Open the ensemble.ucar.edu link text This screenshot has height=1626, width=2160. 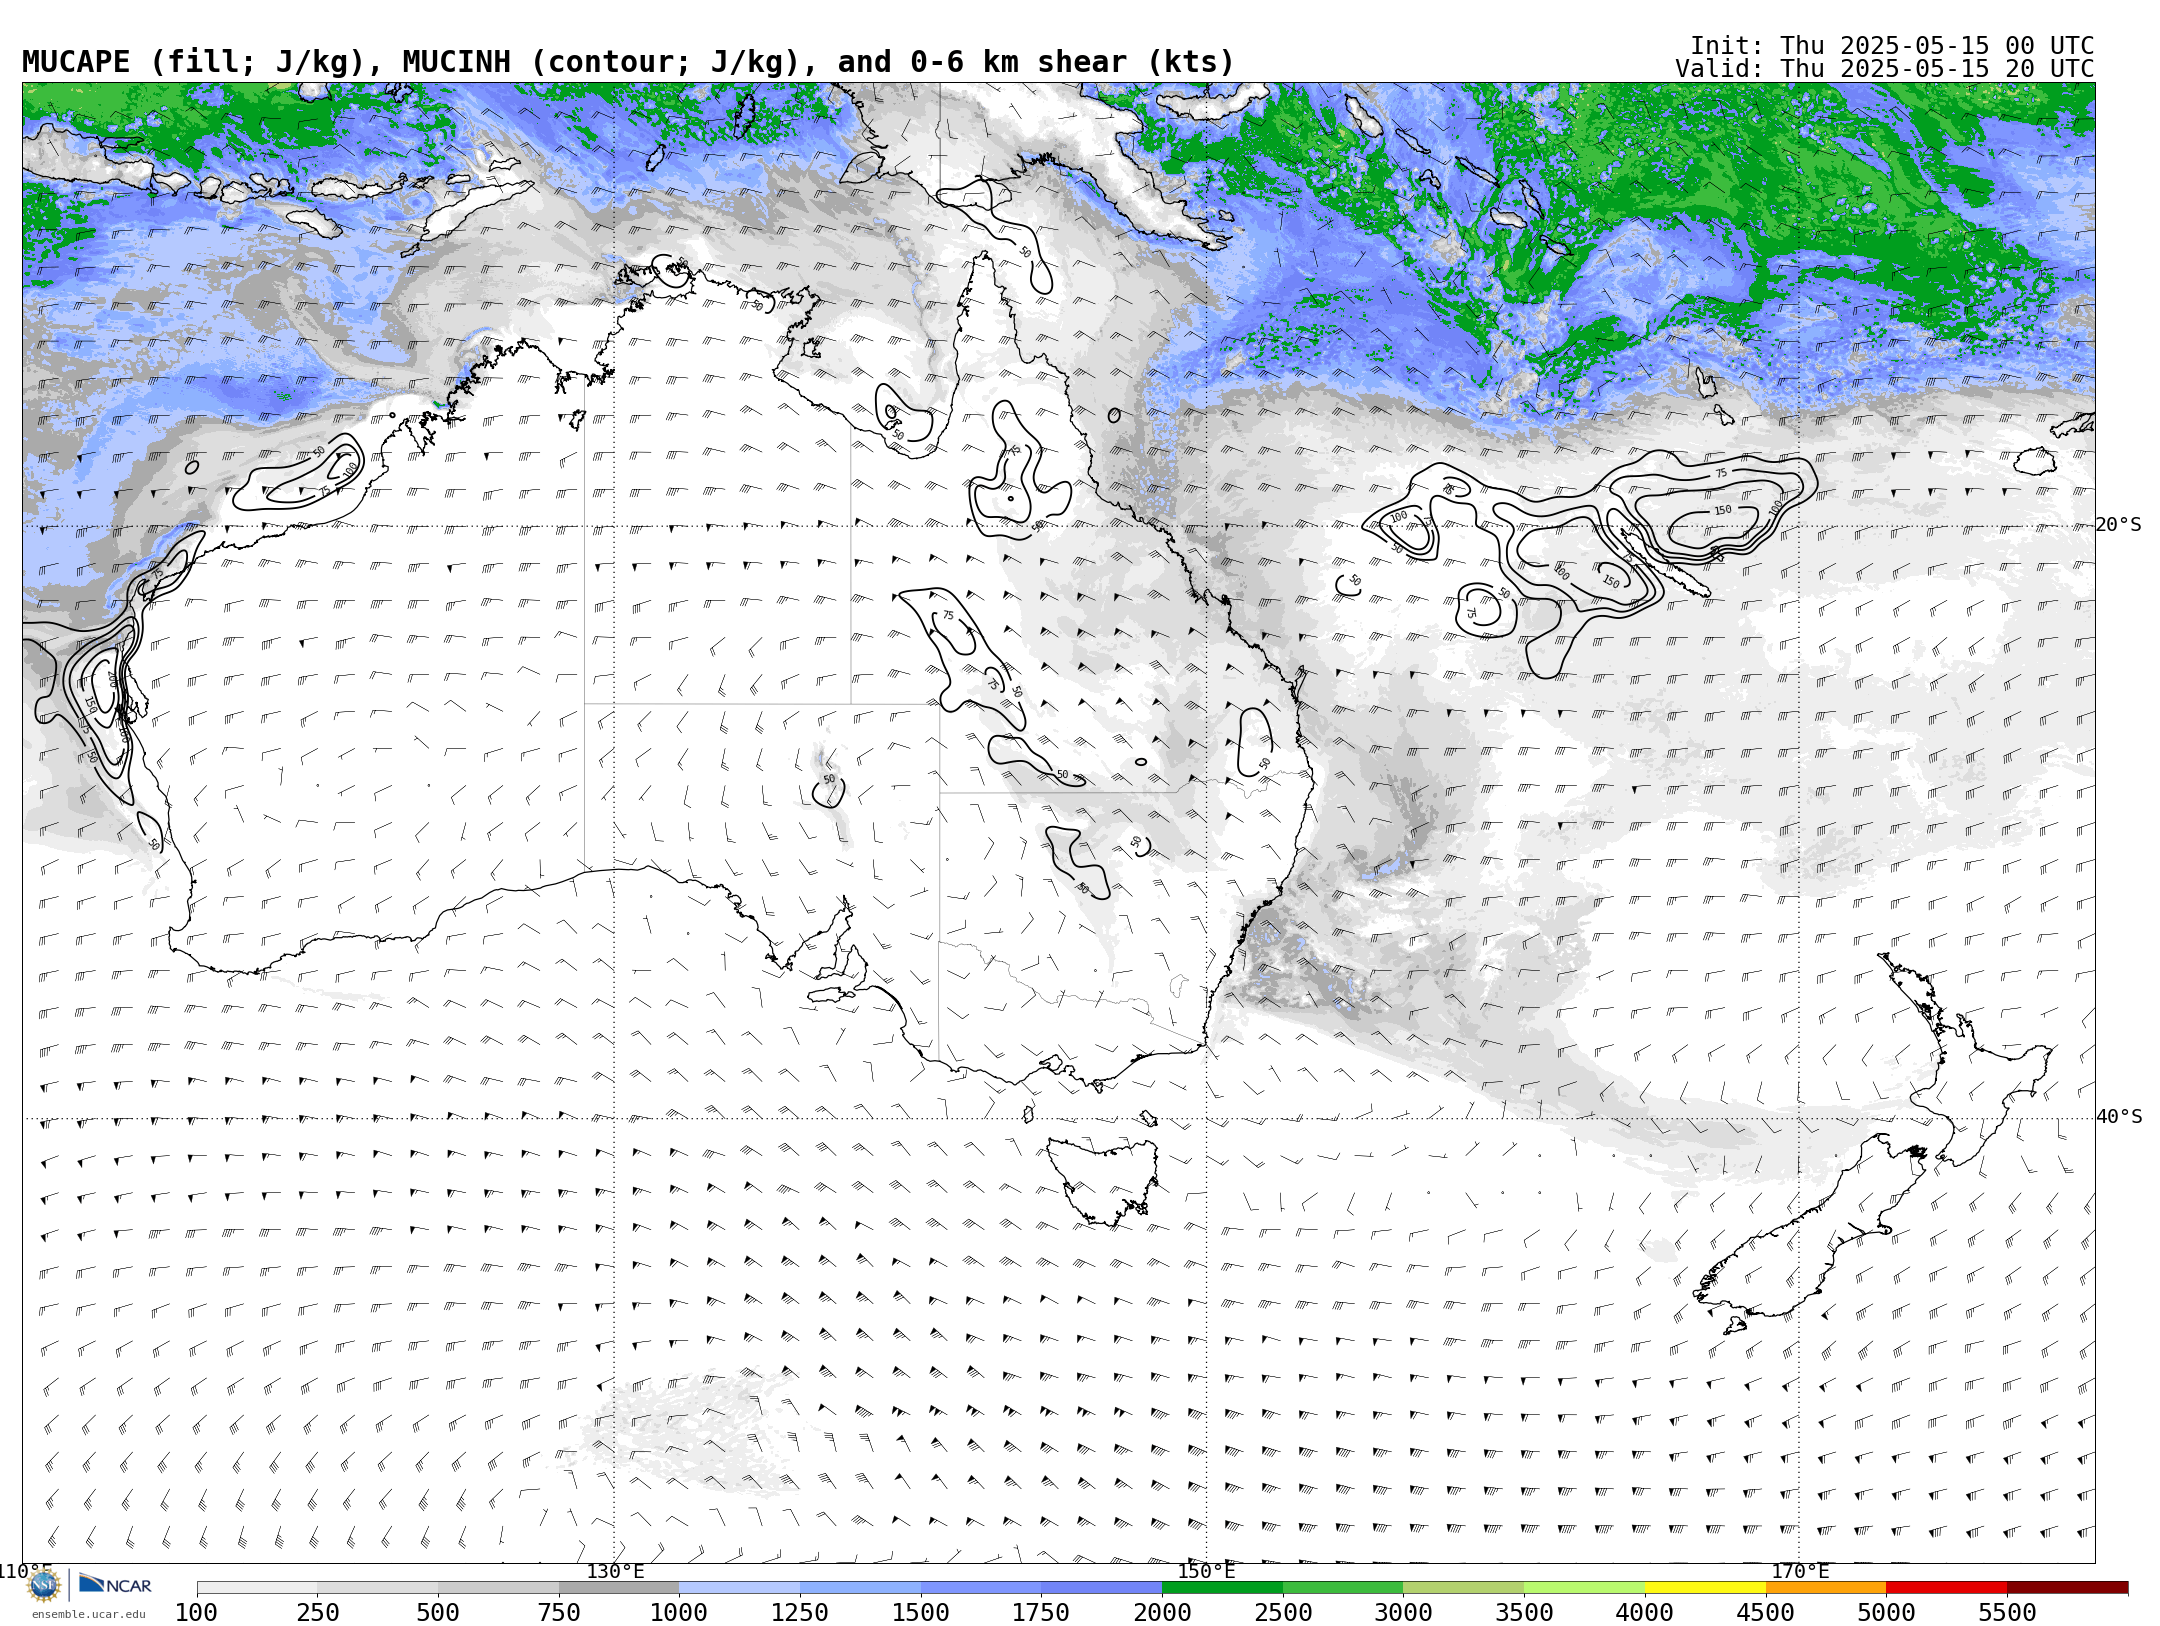(88, 1614)
